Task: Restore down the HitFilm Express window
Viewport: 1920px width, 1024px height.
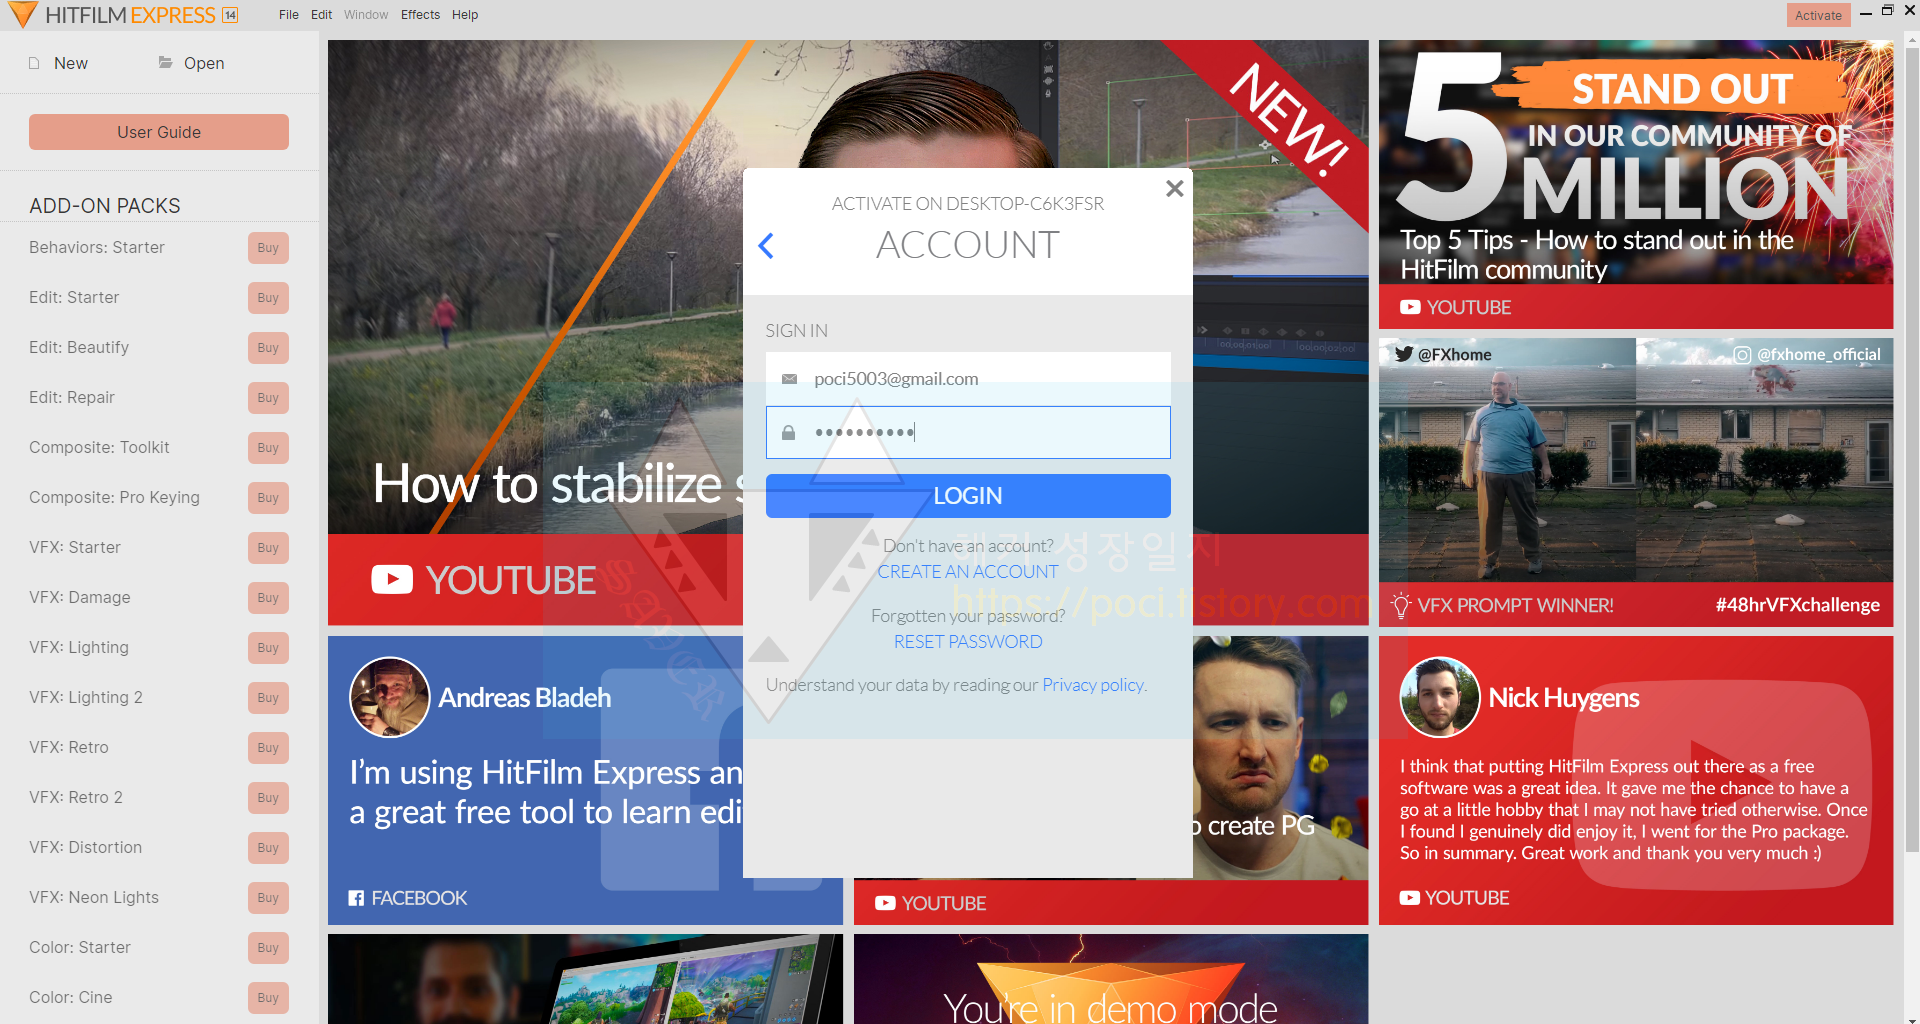Action: pyautogui.click(x=1888, y=11)
